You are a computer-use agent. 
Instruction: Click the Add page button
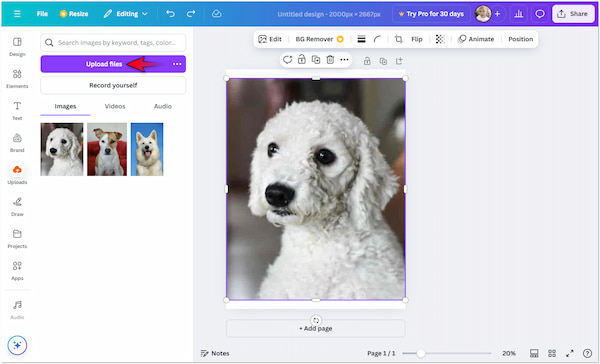point(316,328)
